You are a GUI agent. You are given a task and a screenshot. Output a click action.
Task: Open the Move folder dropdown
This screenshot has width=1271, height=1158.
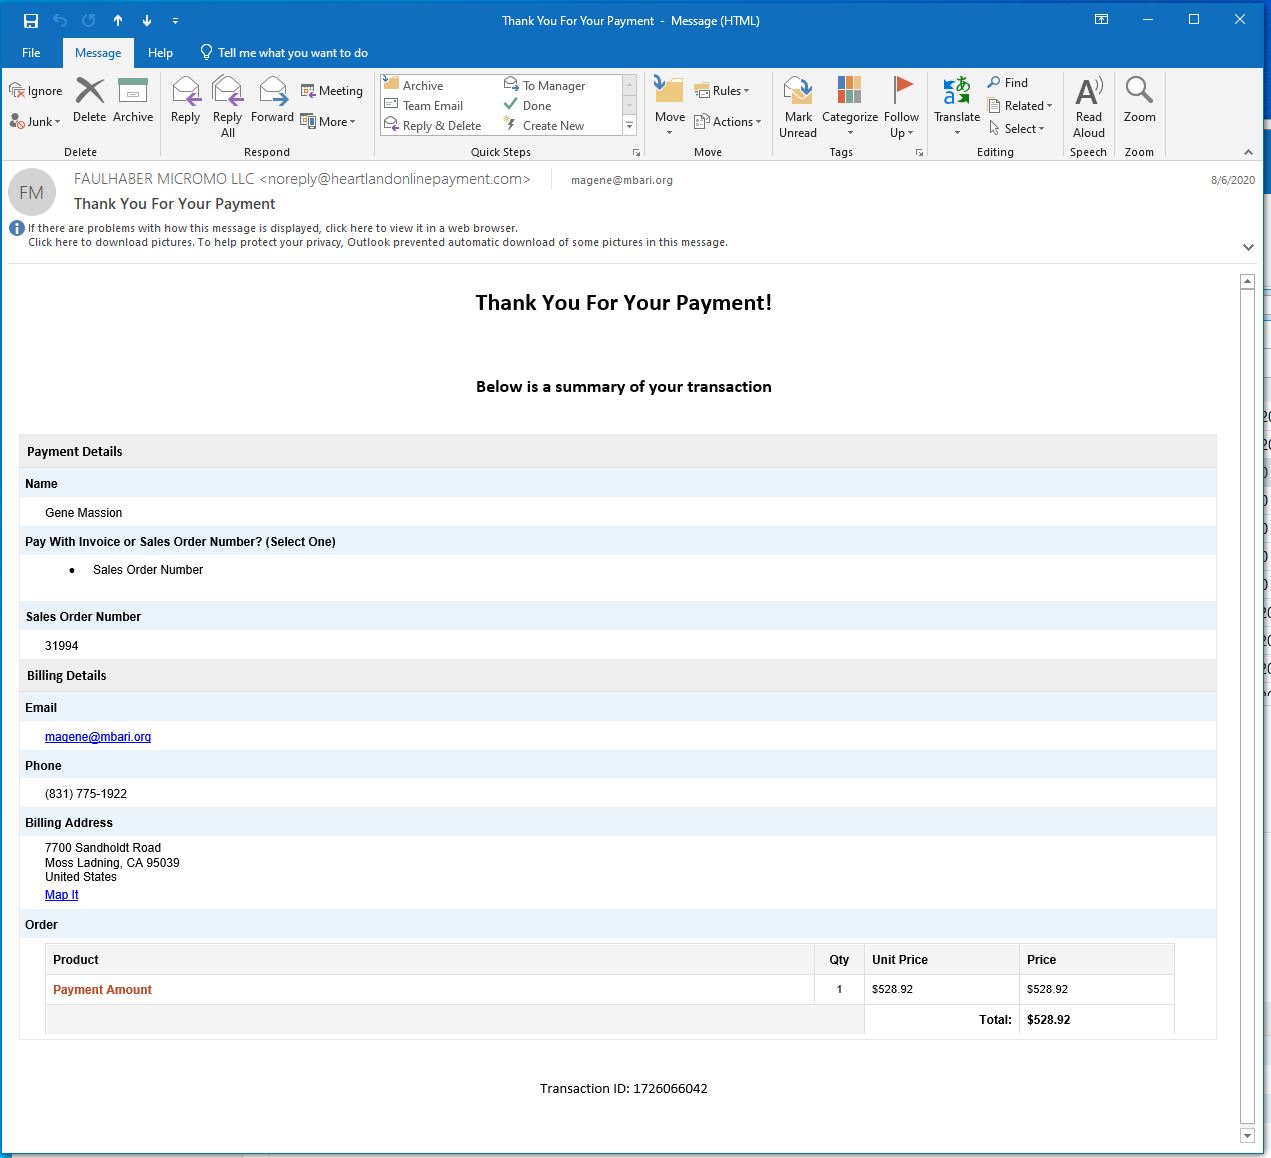(x=670, y=106)
